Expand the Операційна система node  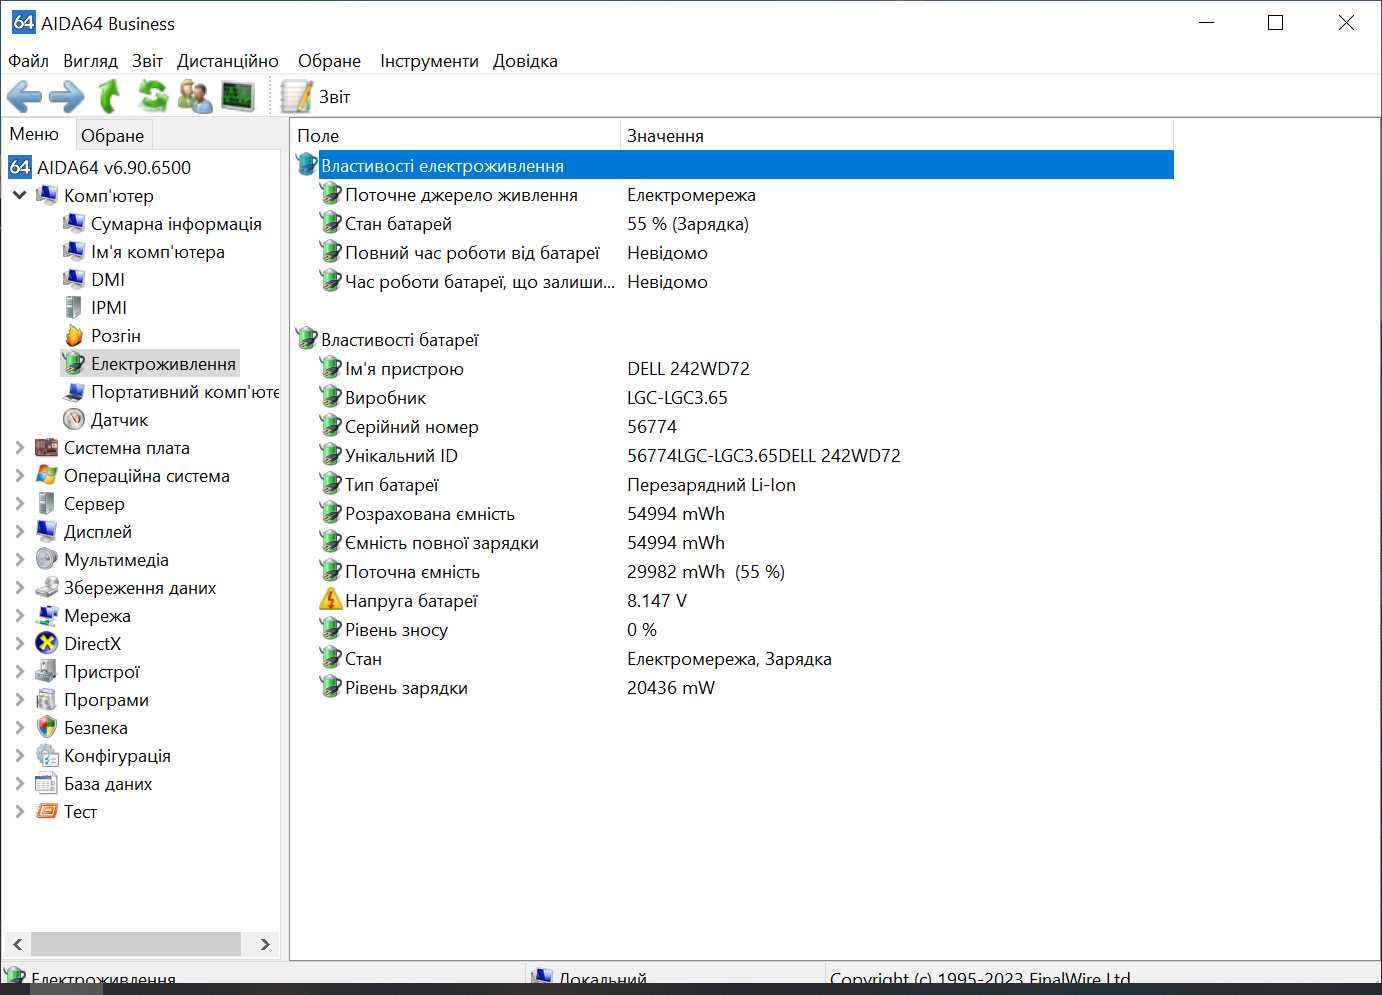[19, 476]
